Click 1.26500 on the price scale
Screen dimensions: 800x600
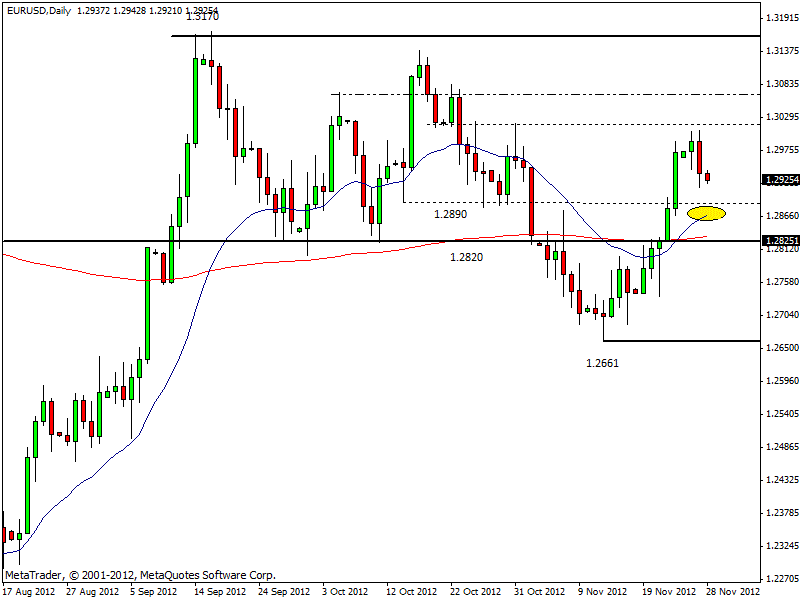780,348
